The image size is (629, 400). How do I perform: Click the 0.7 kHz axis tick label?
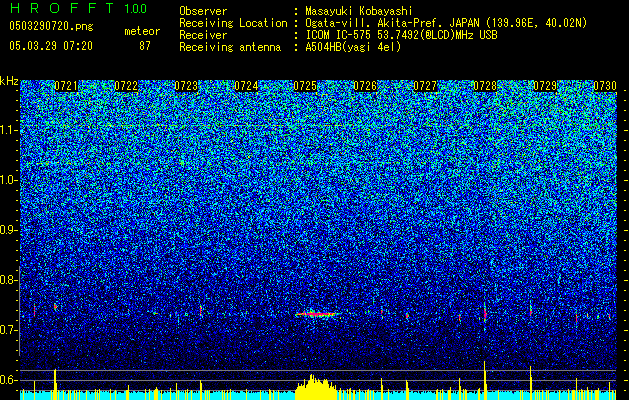pos(7,330)
